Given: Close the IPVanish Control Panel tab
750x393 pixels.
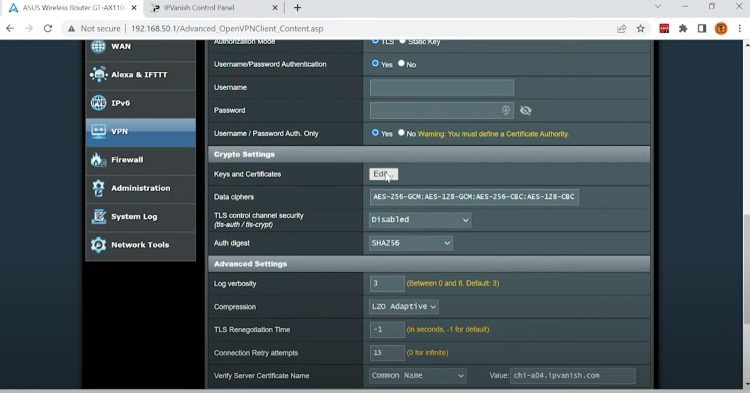Looking at the screenshot, I should (x=275, y=8).
